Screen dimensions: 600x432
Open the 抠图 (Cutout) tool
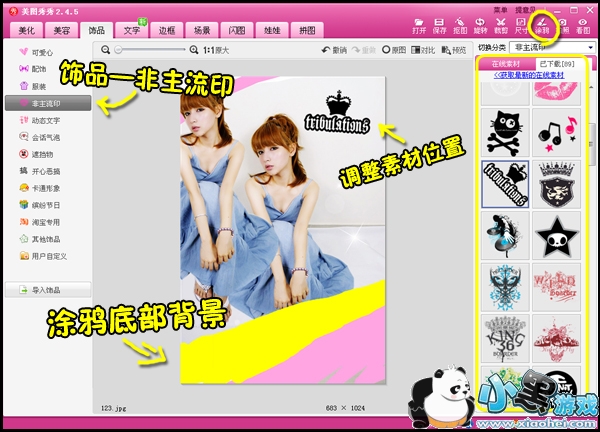point(460,24)
